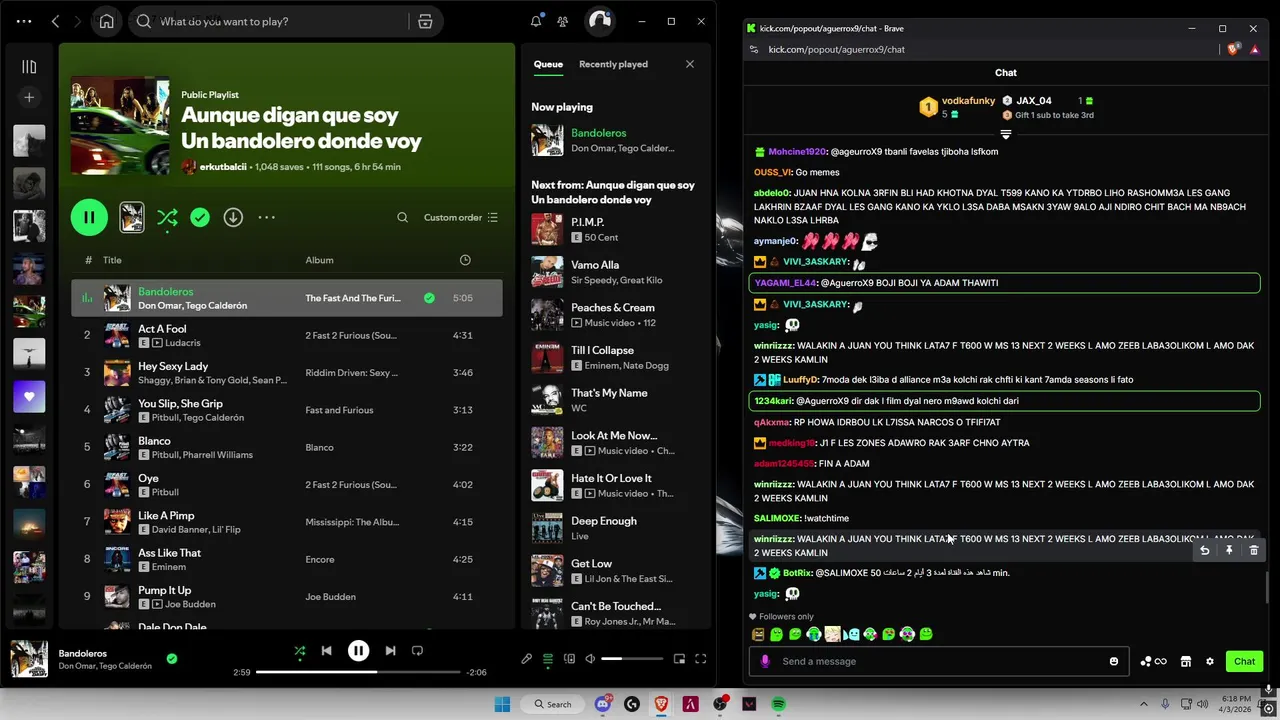Reply to the hovered winriizzz message
The width and height of the screenshot is (1280, 720).
(1205, 550)
